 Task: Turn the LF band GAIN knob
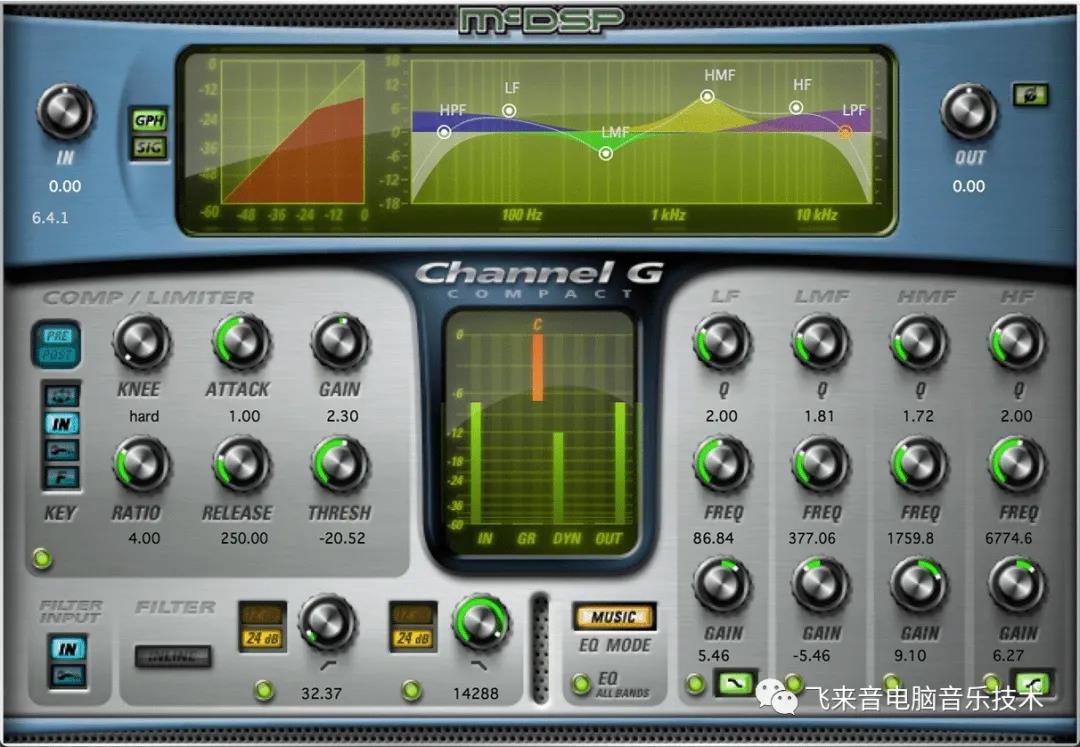[x=722, y=587]
